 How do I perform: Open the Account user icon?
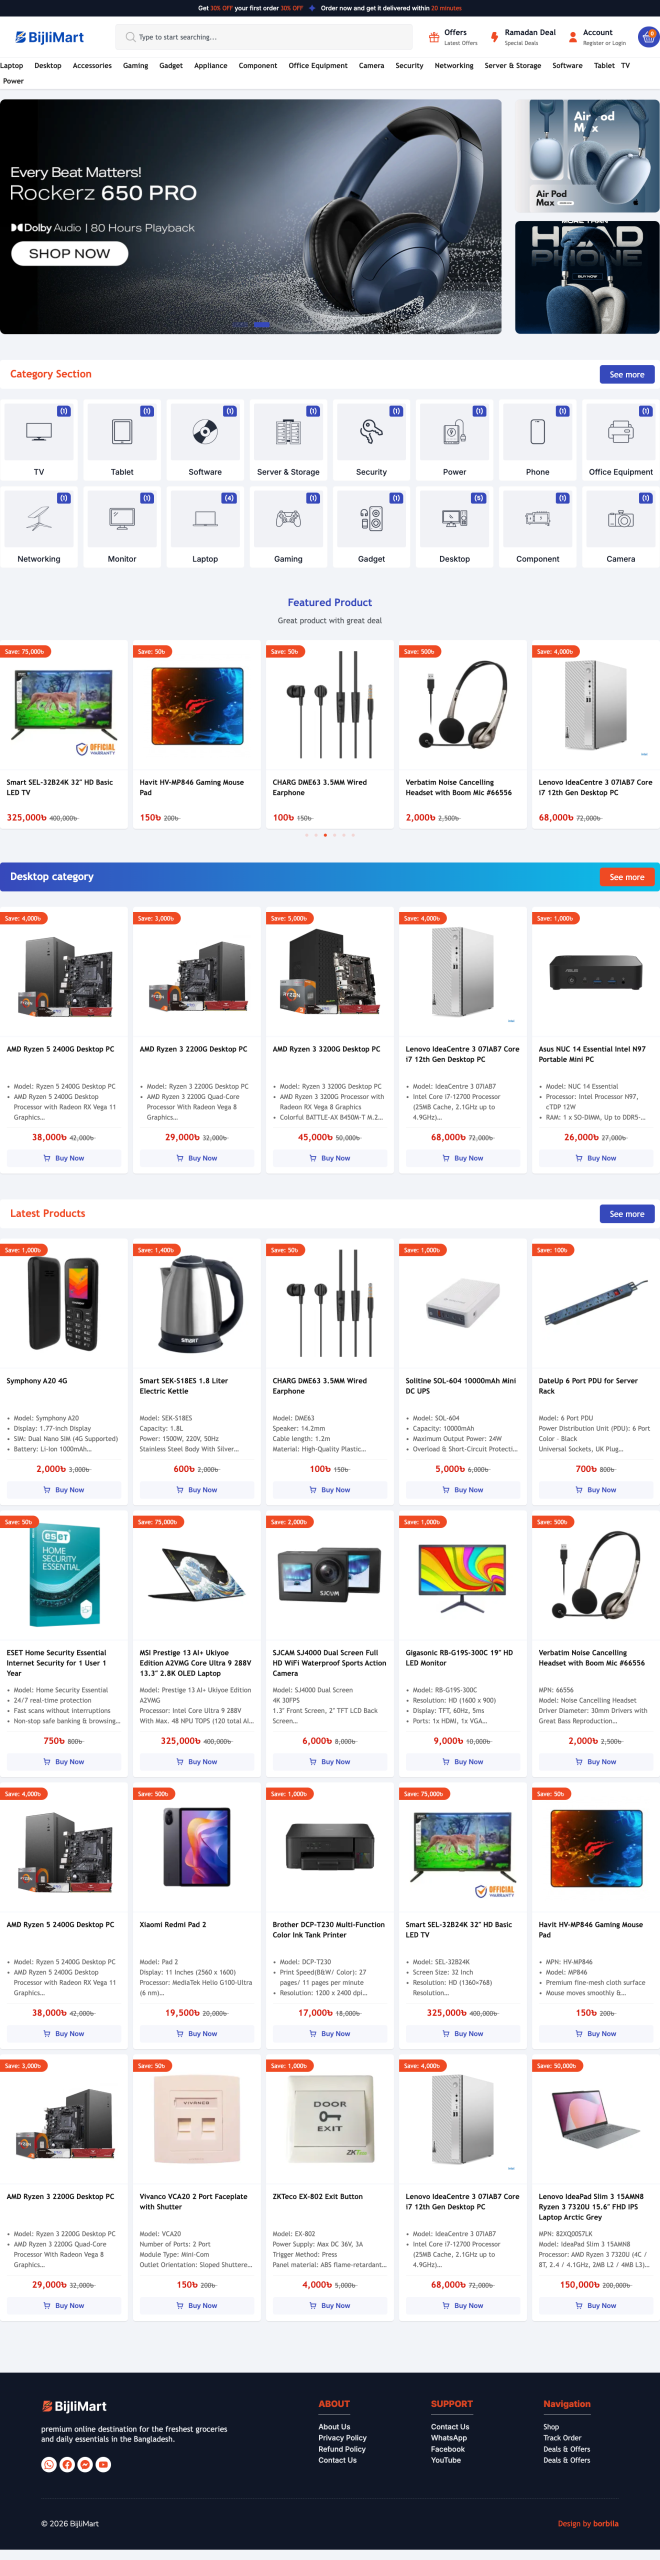(x=573, y=37)
